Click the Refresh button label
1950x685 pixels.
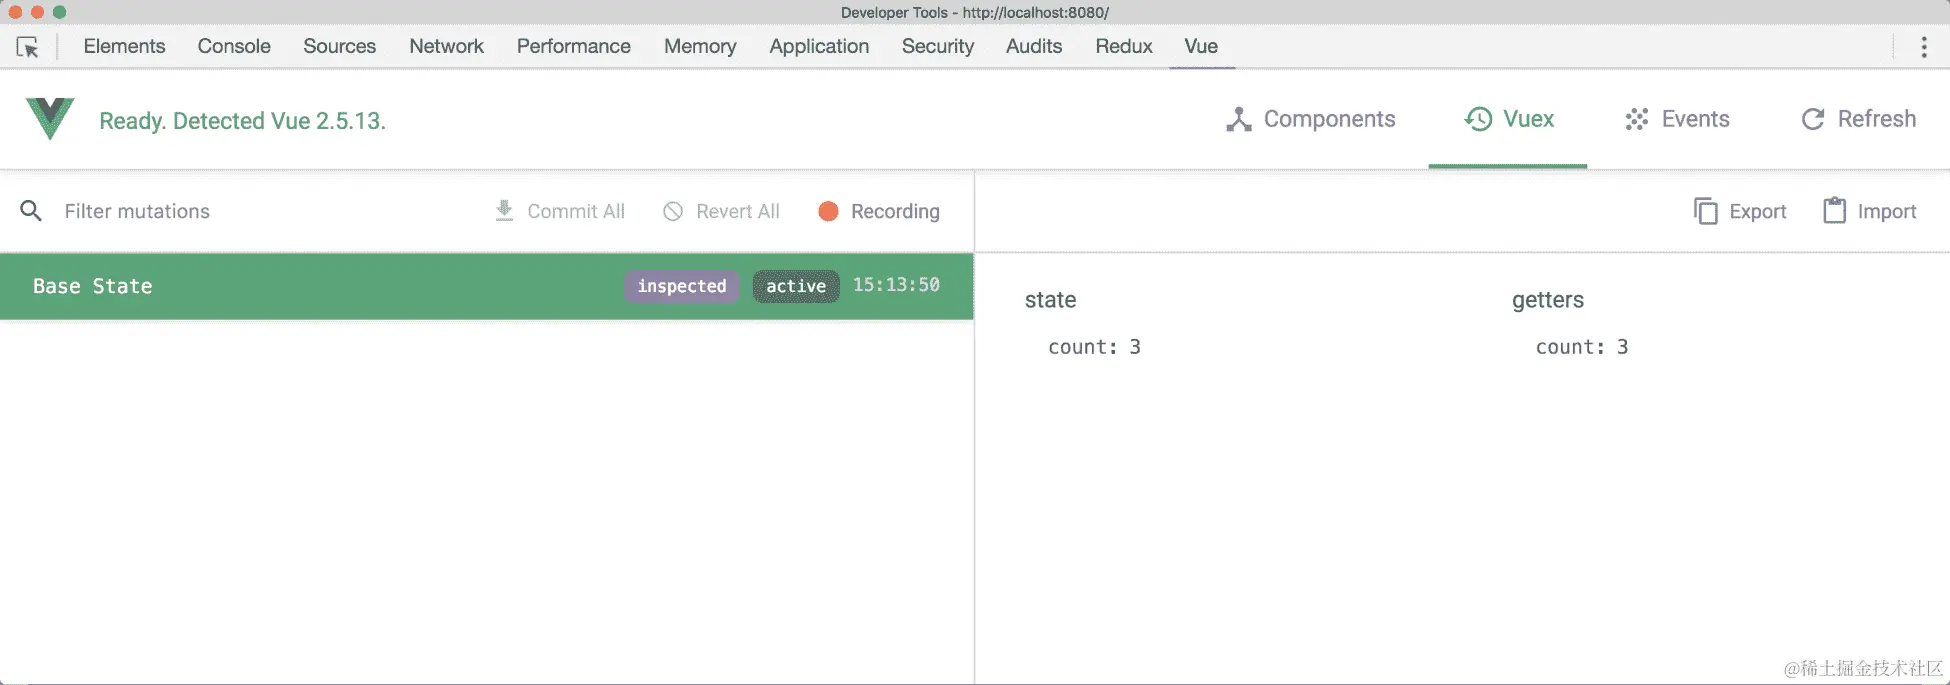coord(1877,119)
